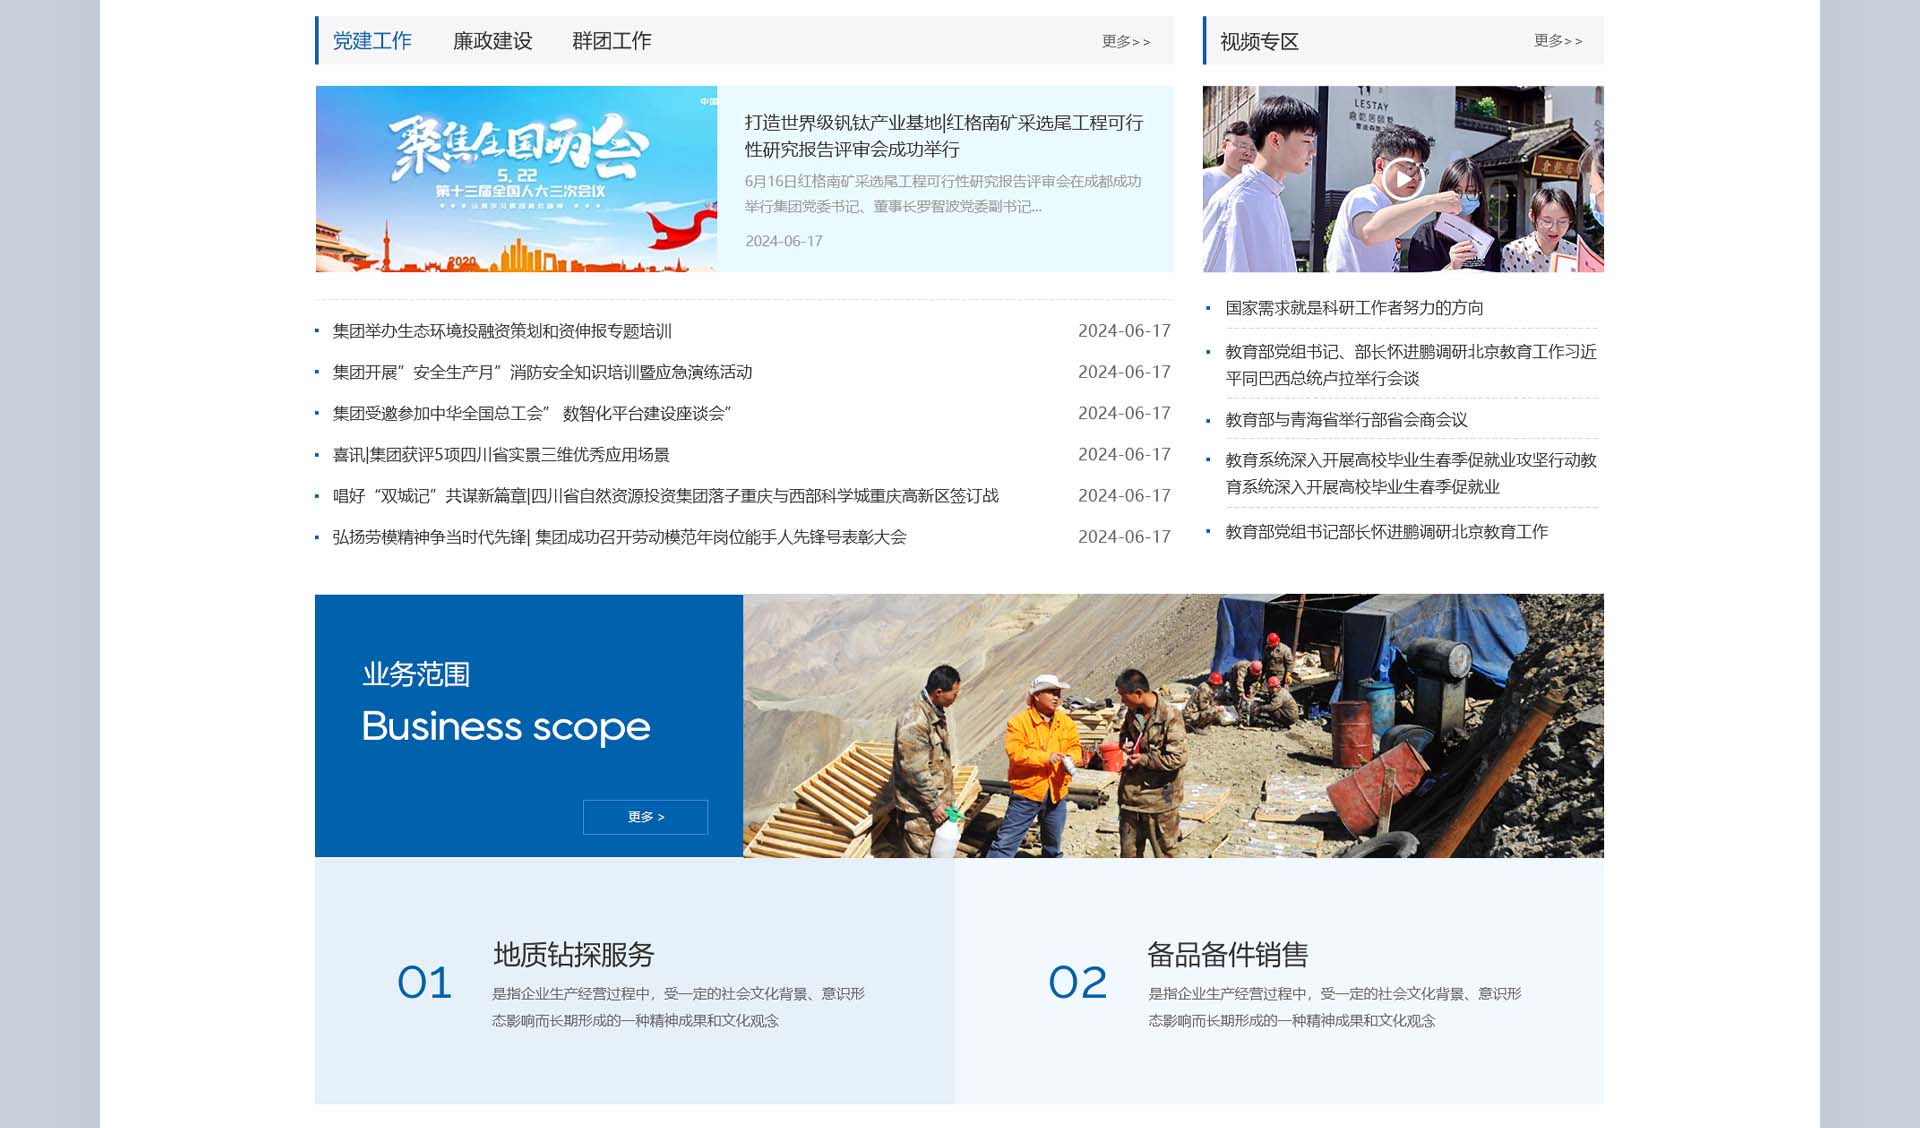Open the 01 地质钻探服务 card
This screenshot has width=1920, height=1128.
coord(634,981)
